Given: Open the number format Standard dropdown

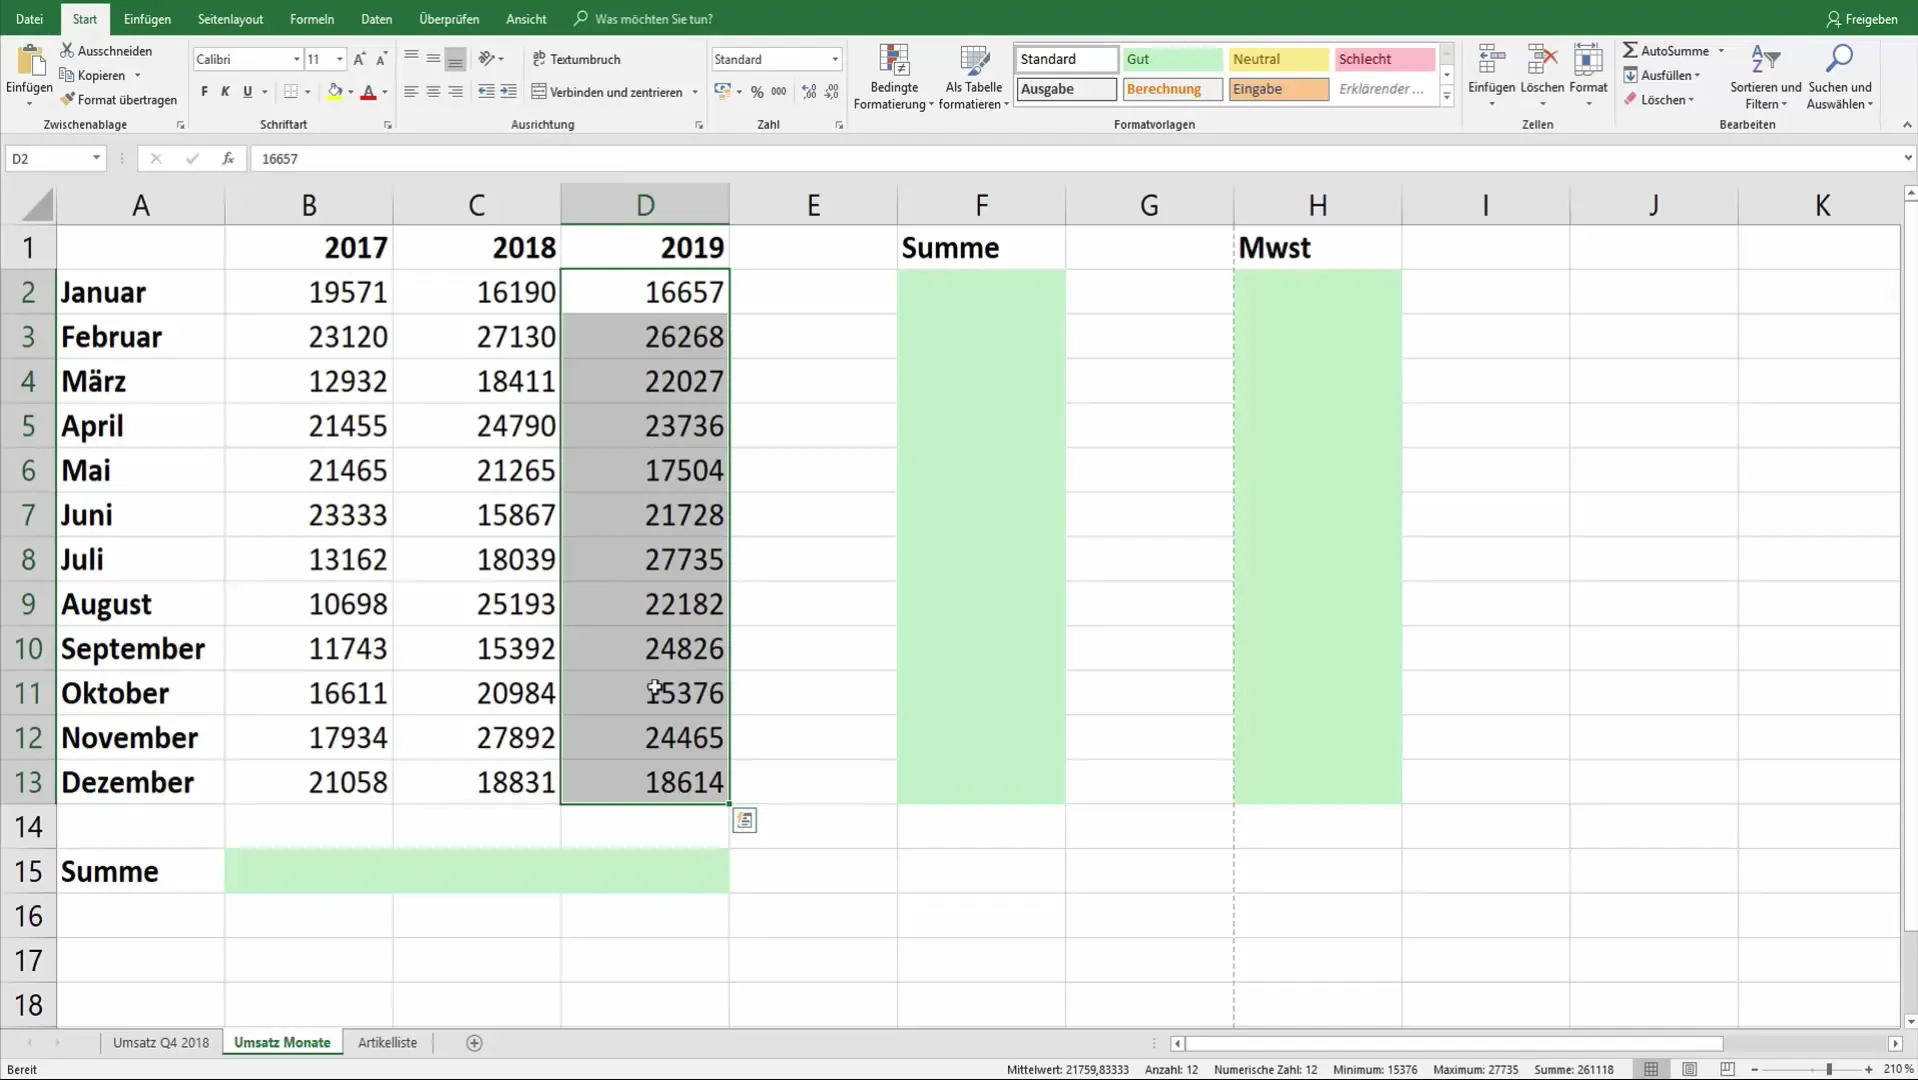Looking at the screenshot, I should point(835,59).
